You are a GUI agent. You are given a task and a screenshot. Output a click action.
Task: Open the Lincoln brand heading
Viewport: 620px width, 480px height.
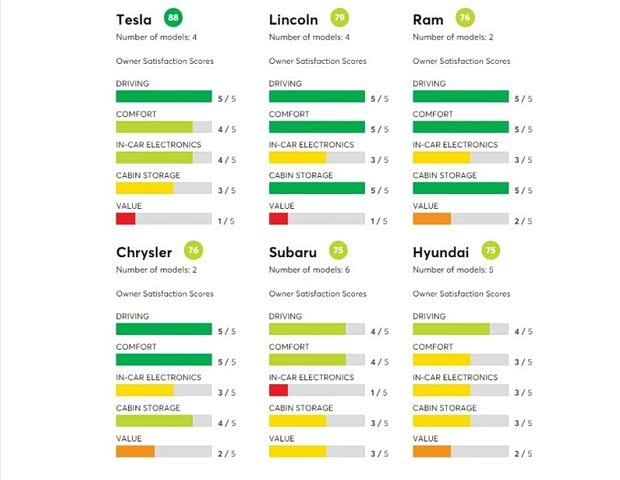tap(296, 20)
